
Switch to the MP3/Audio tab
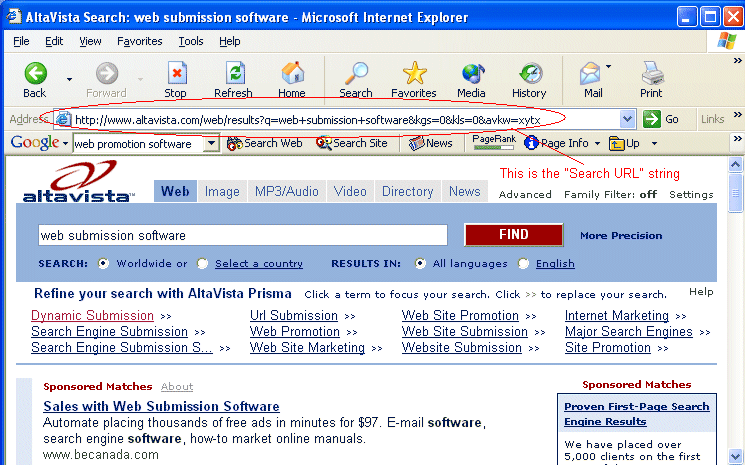287,191
